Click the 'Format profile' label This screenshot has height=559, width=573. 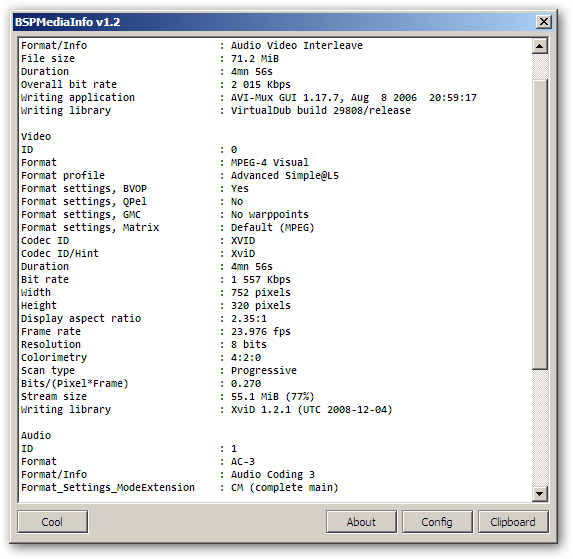coord(63,176)
